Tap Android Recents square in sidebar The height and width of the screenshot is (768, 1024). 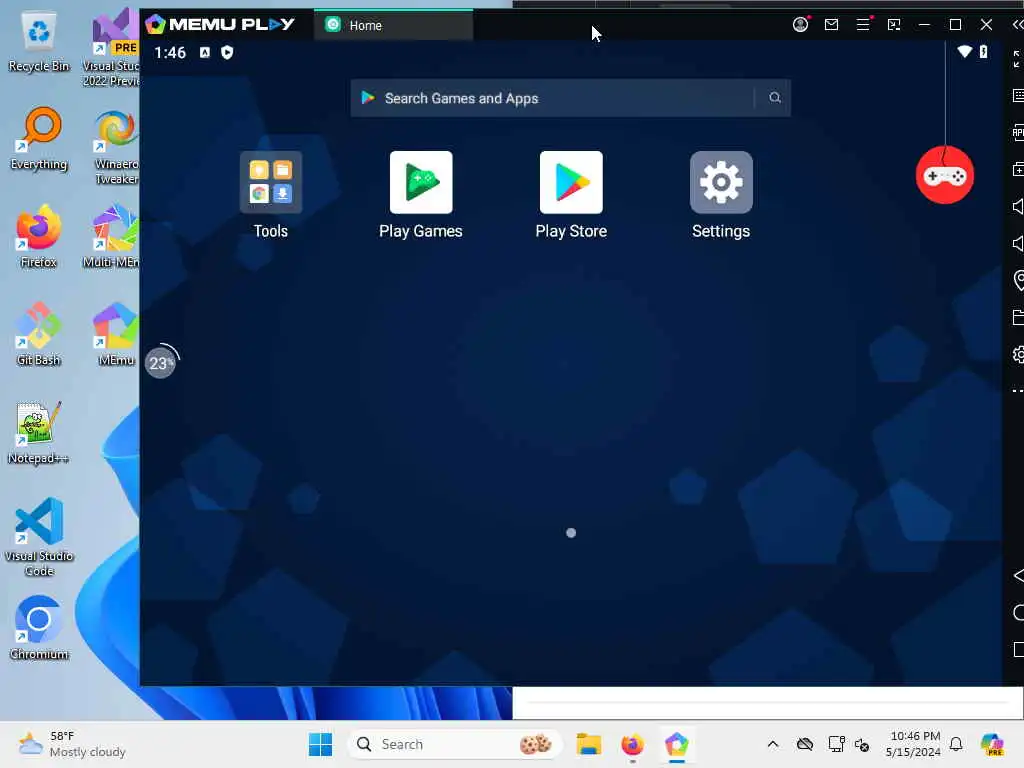pos(1018,650)
